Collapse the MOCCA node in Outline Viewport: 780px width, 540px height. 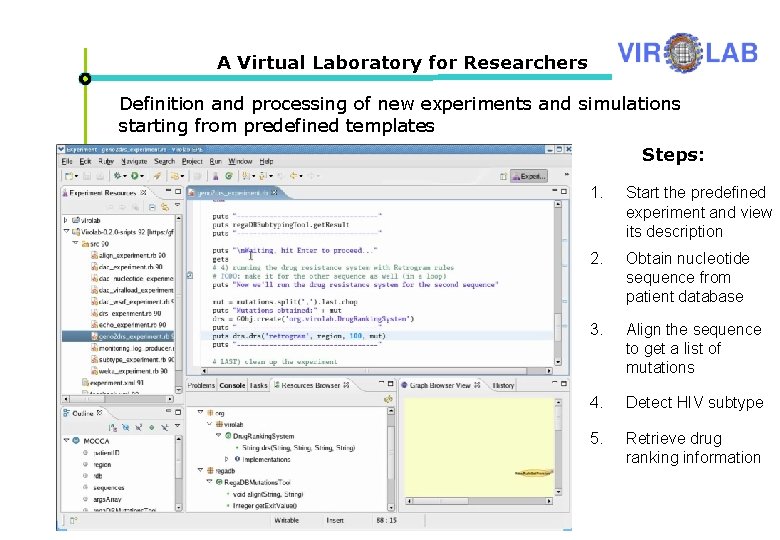(66, 441)
